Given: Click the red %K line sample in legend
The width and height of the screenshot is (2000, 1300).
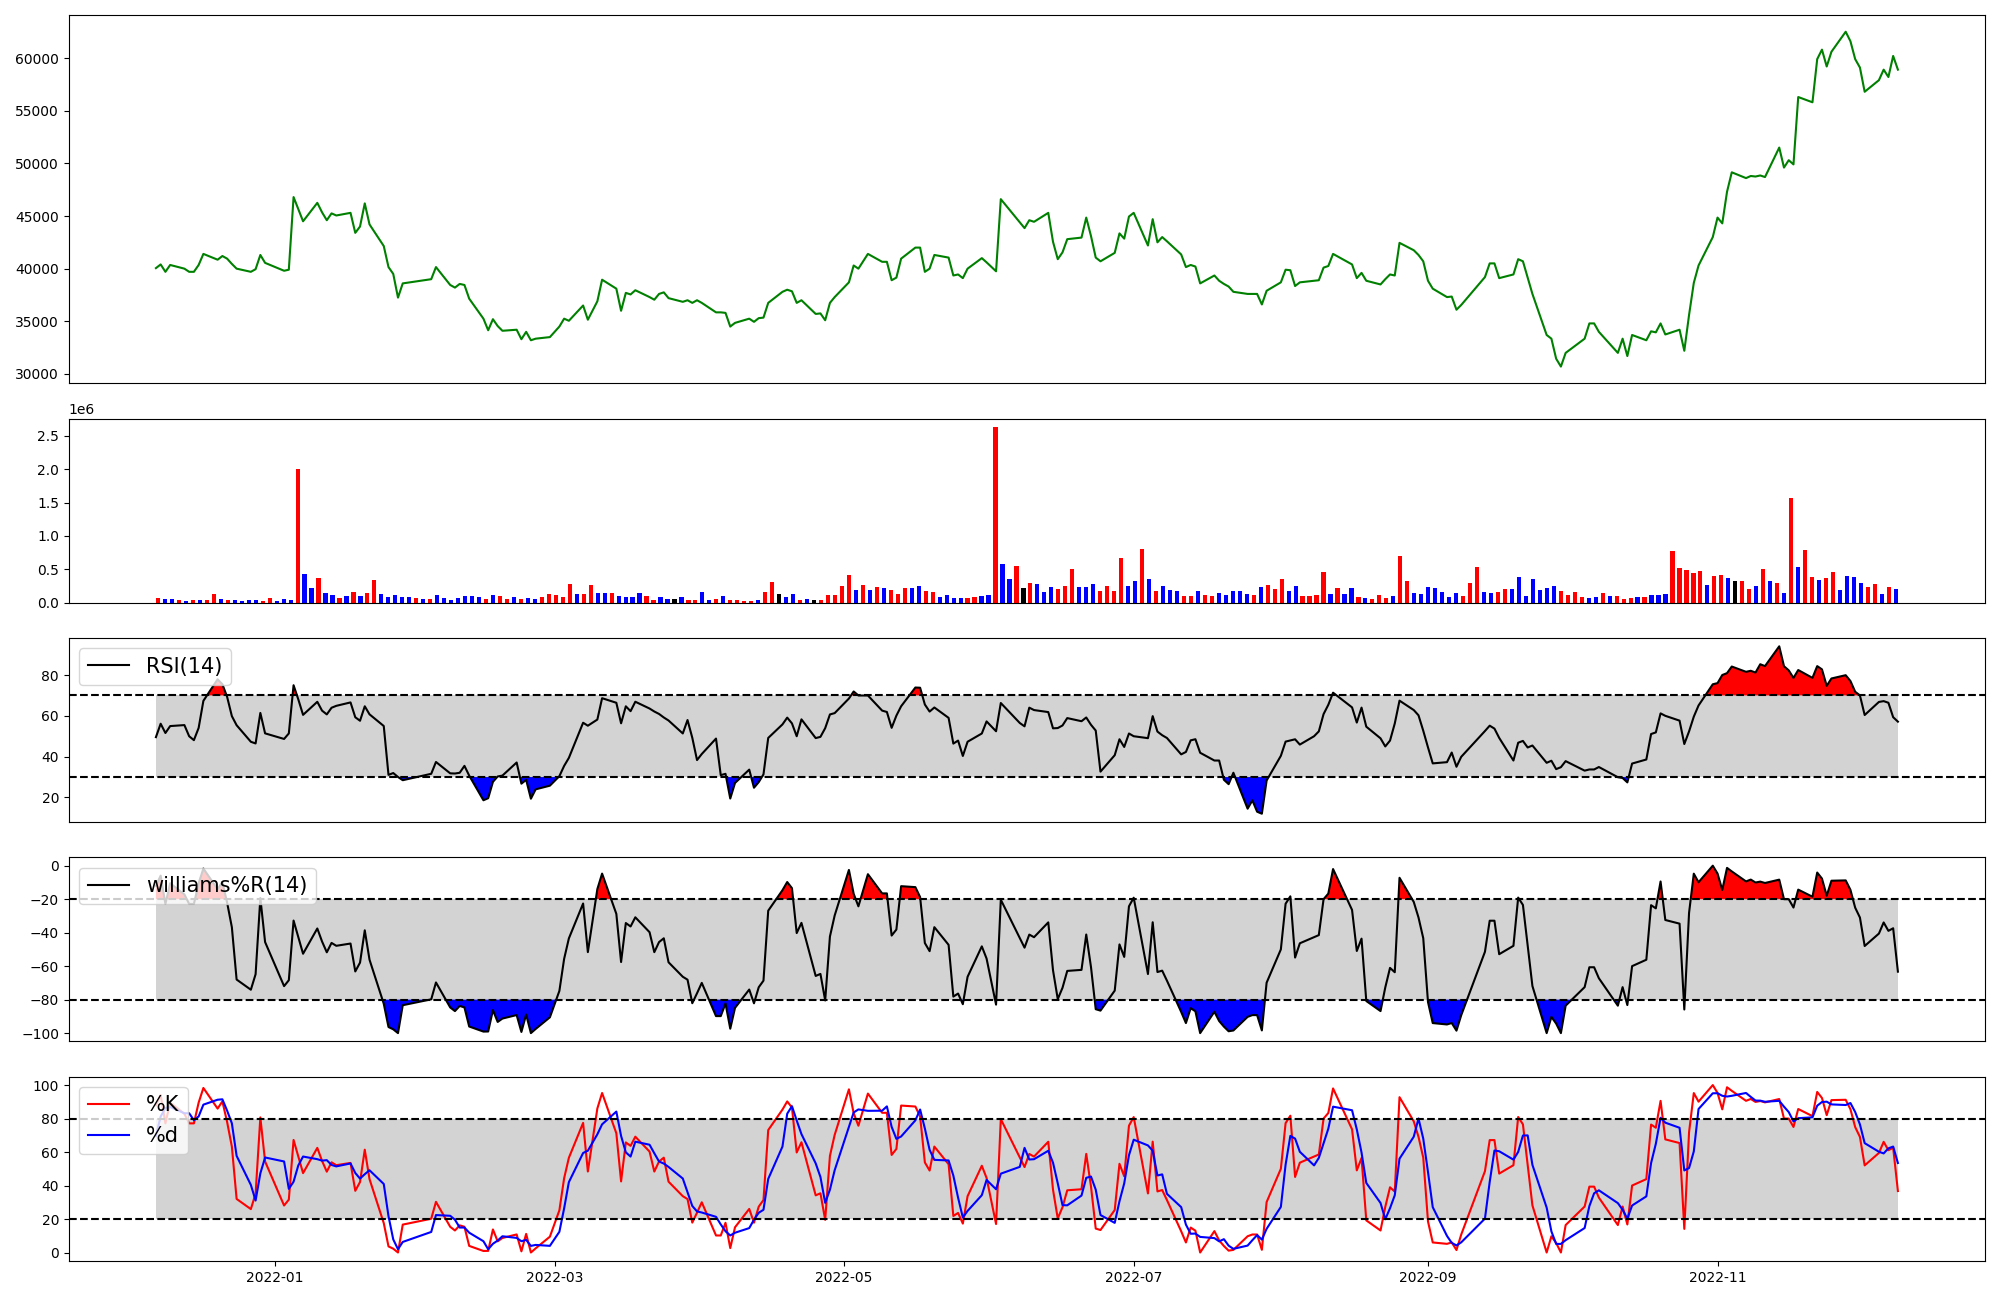Looking at the screenshot, I should pos(109,1104).
